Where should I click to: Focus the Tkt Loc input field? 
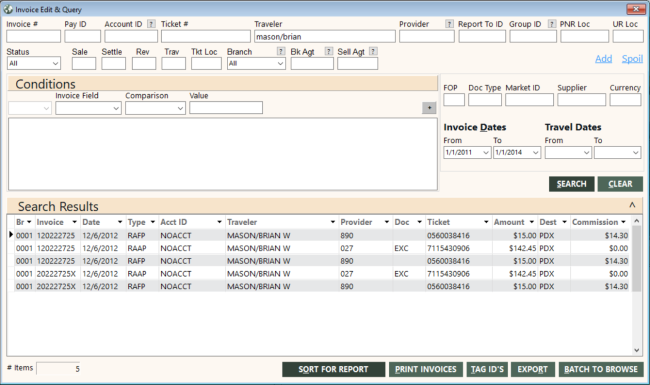point(206,63)
